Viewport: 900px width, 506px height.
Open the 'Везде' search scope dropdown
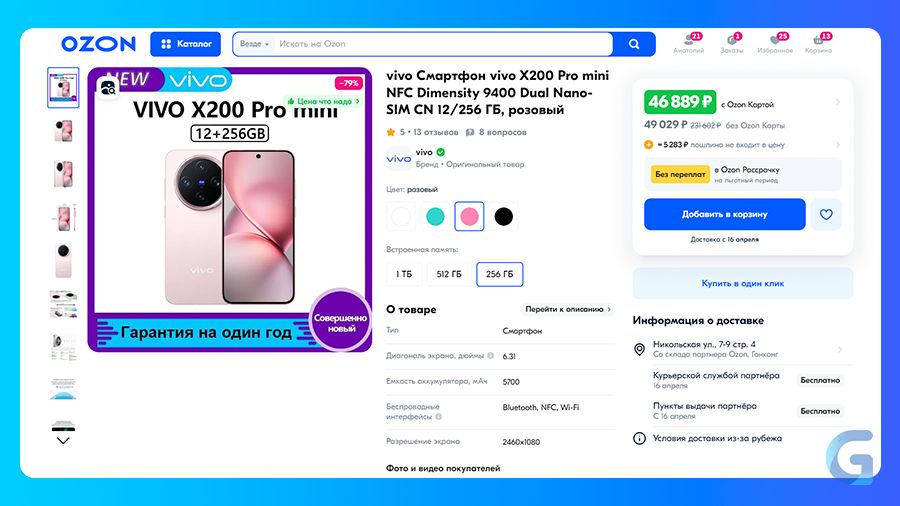(254, 44)
